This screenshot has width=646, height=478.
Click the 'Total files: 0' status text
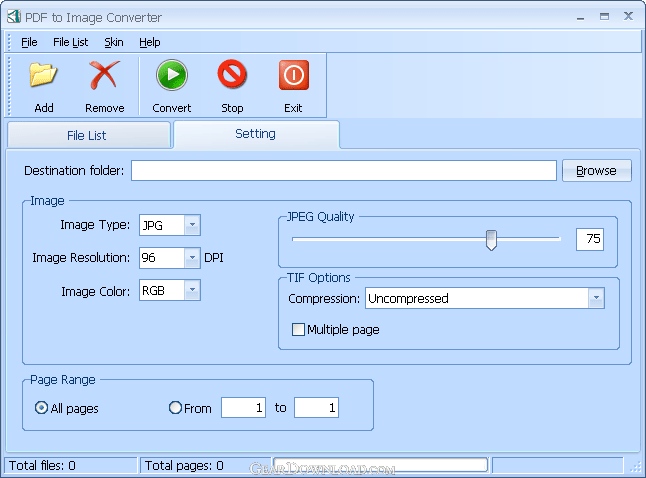tap(42, 466)
